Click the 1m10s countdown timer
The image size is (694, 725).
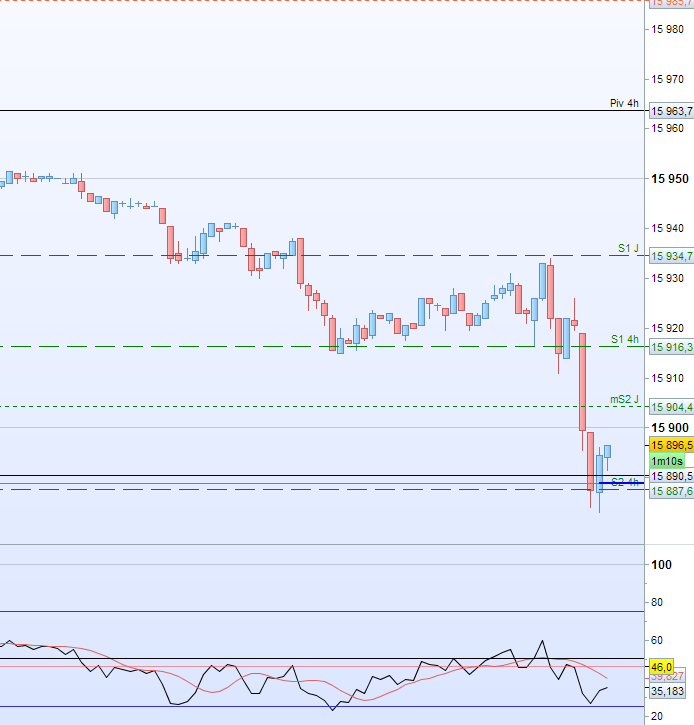(667, 461)
